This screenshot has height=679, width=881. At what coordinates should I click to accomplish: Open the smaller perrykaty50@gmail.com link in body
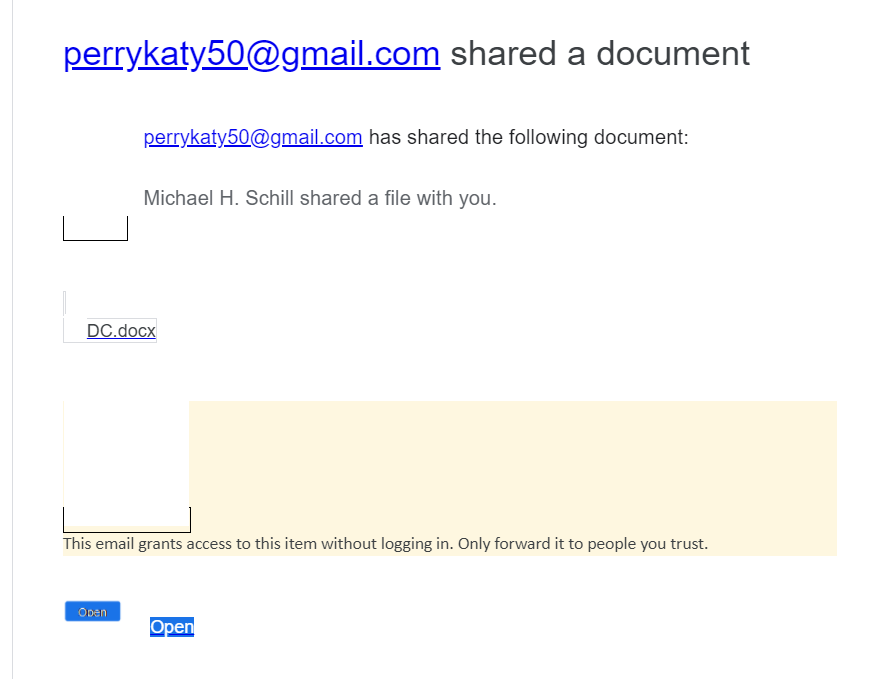click(253, 138)
